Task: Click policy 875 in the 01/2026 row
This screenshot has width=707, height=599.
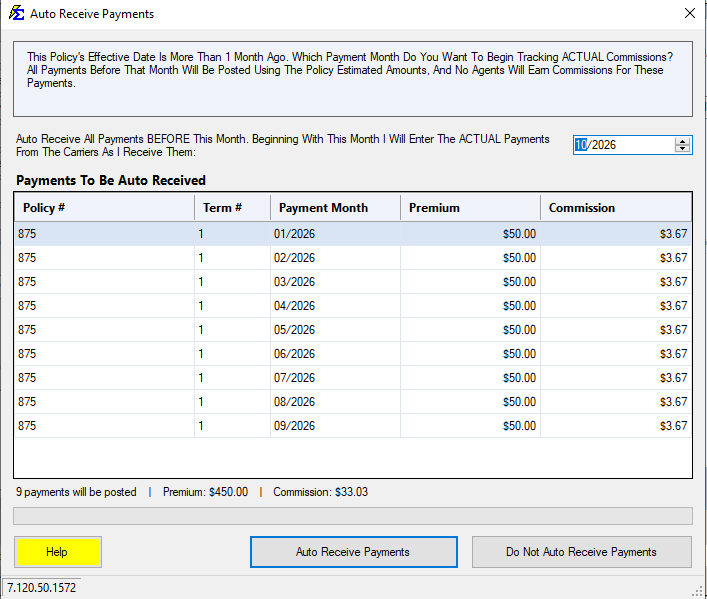Action: coord(105,234)
